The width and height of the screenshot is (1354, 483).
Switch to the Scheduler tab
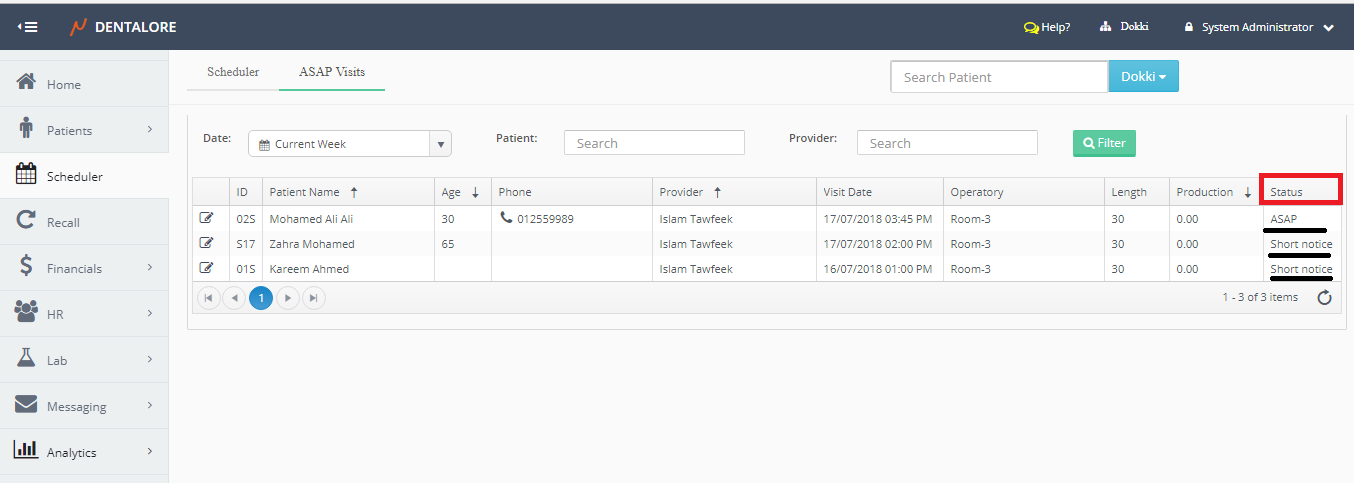pyautogui.click(x=233, y=72)
